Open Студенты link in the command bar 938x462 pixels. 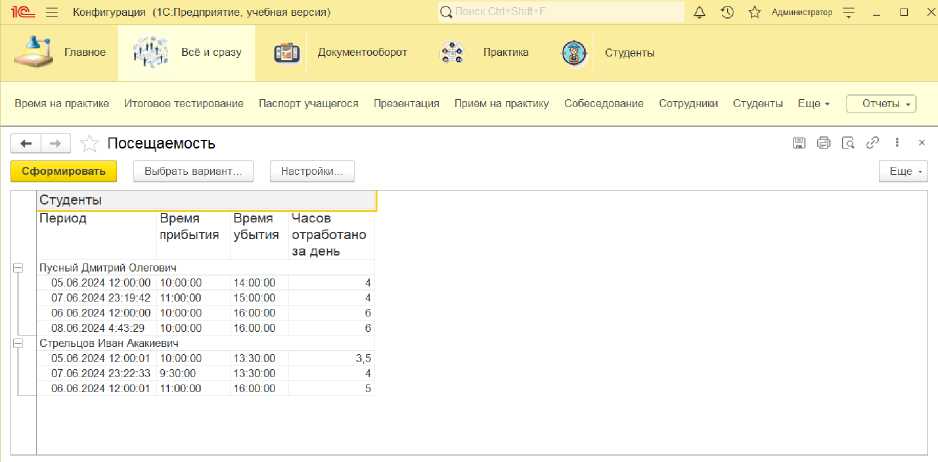tap(758, 104)
